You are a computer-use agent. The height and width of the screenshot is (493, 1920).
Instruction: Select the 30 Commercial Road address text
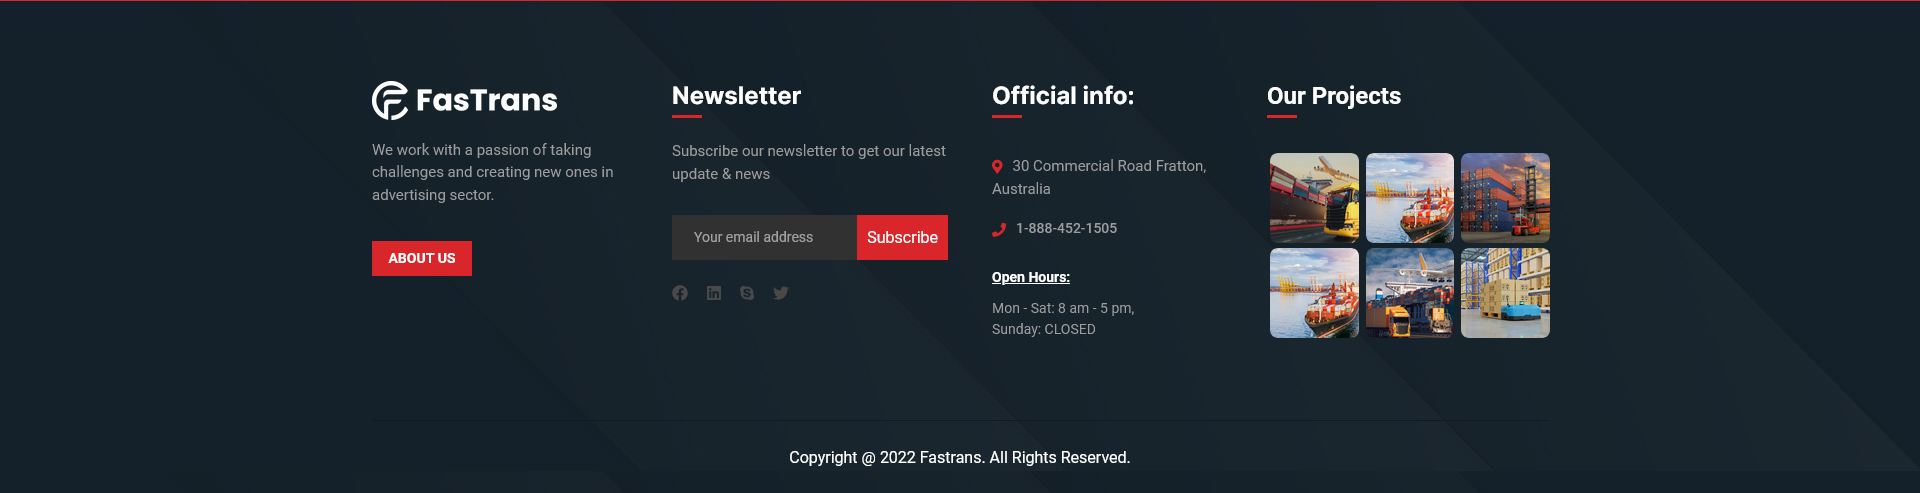point(1108,166)
